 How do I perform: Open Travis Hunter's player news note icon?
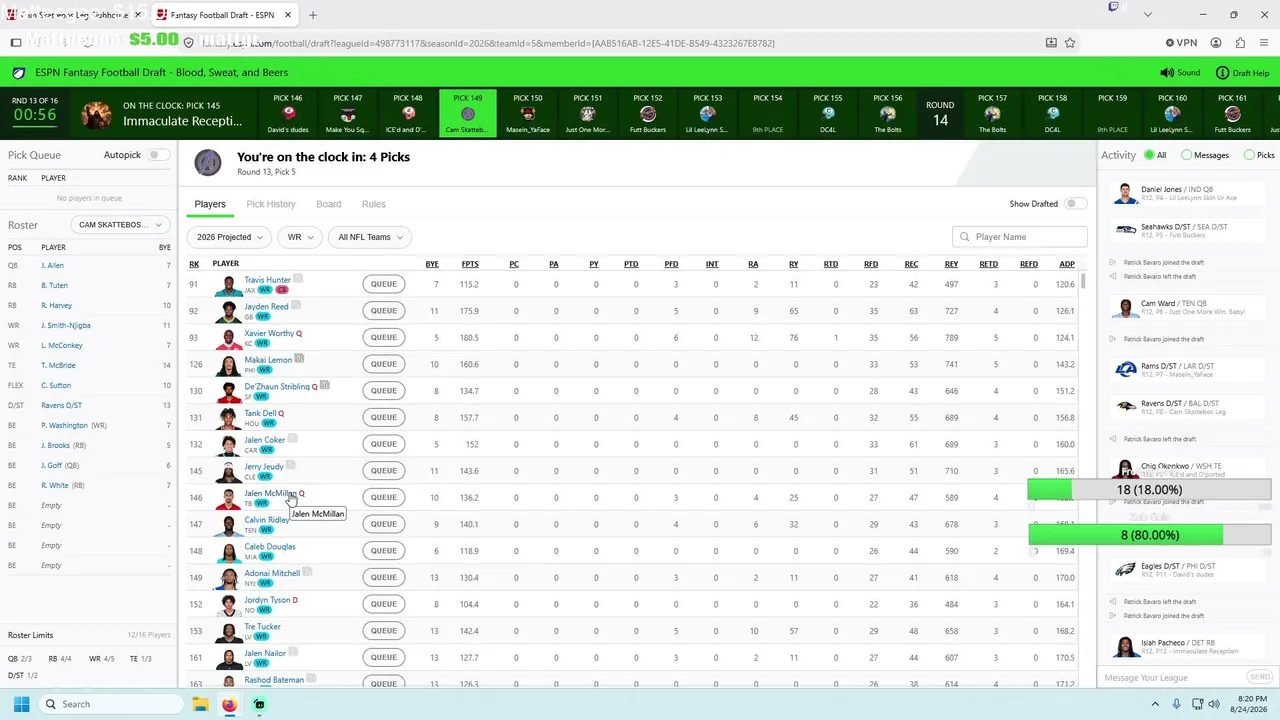298,279
